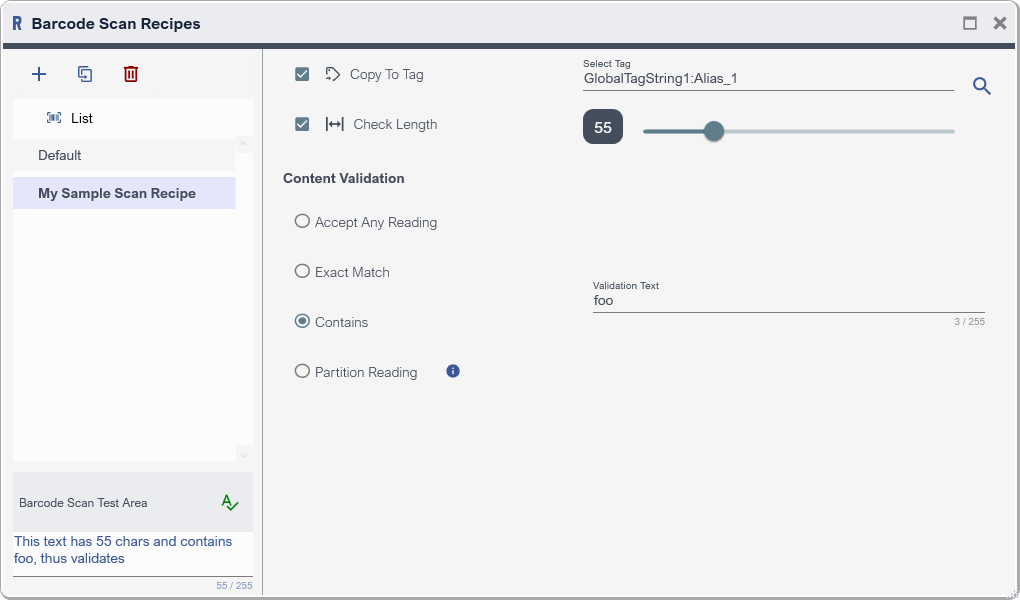The width and height of the screenshot is (1020, 600).
Task: Maximize the Barcode Scan Recipes window
Action: coord(969,23)
